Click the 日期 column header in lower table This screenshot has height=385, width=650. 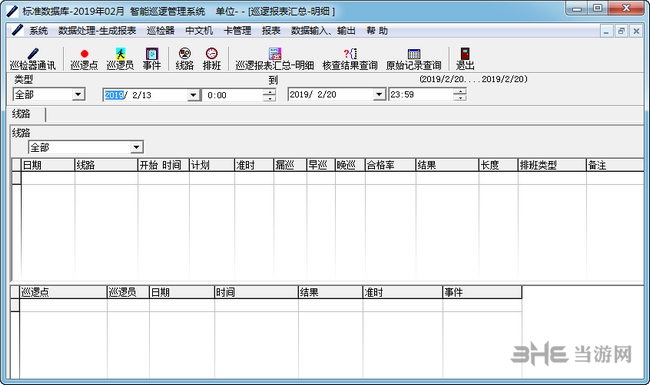(182, 292)
